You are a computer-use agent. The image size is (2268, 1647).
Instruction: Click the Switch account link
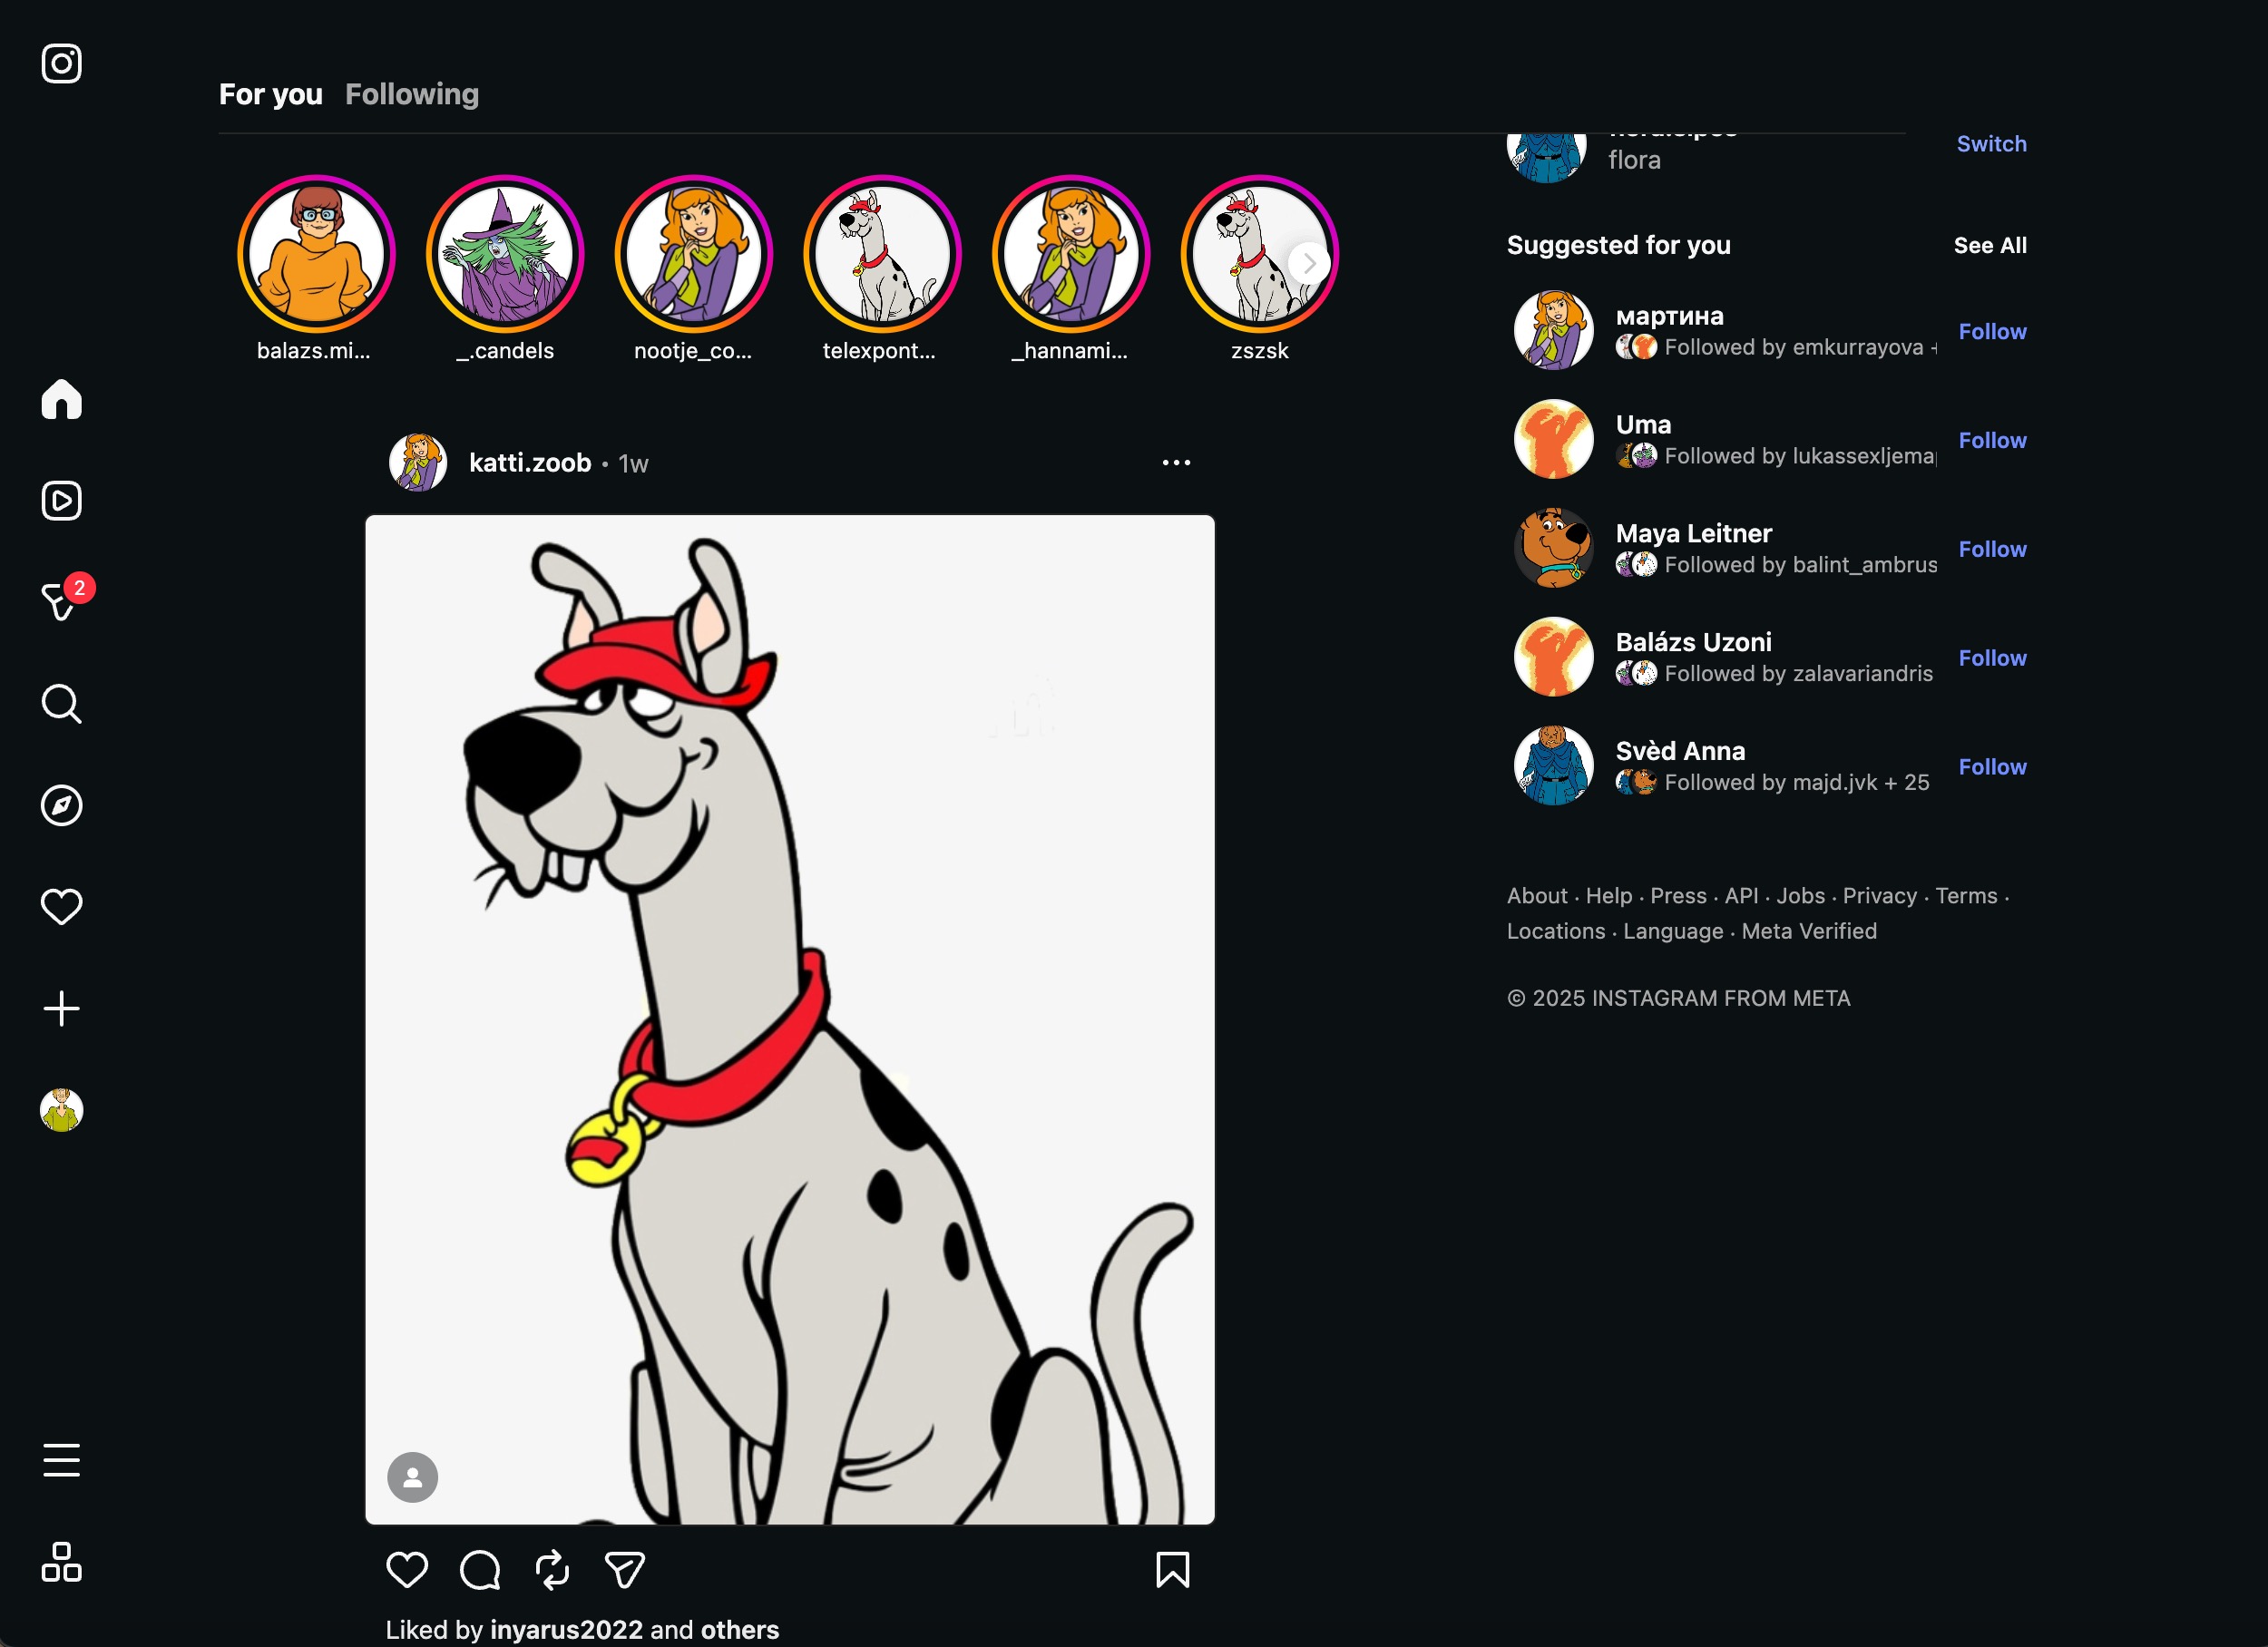[x=1990, y=144]
